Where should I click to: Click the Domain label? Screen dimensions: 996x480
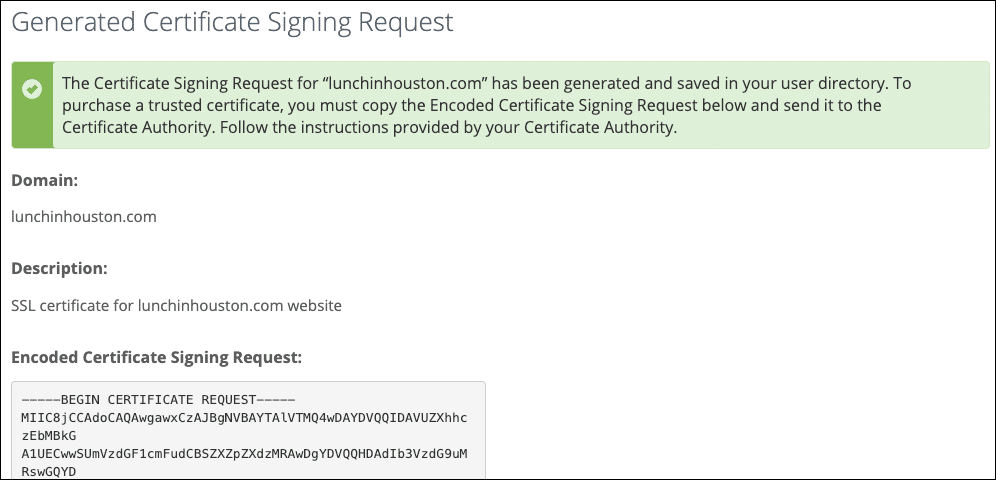pyautogui.click(x=44, y=180)
